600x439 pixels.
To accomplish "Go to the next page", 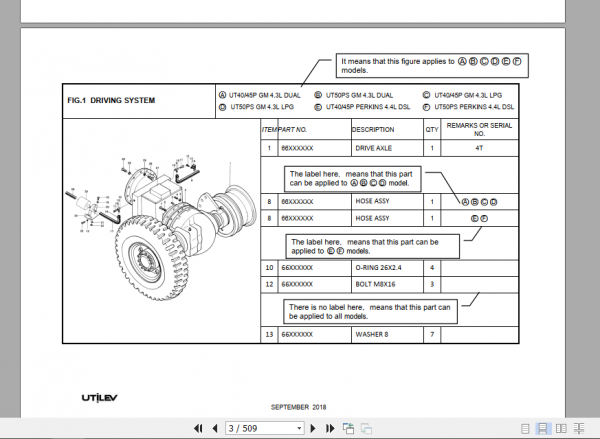I will (313, 428).
